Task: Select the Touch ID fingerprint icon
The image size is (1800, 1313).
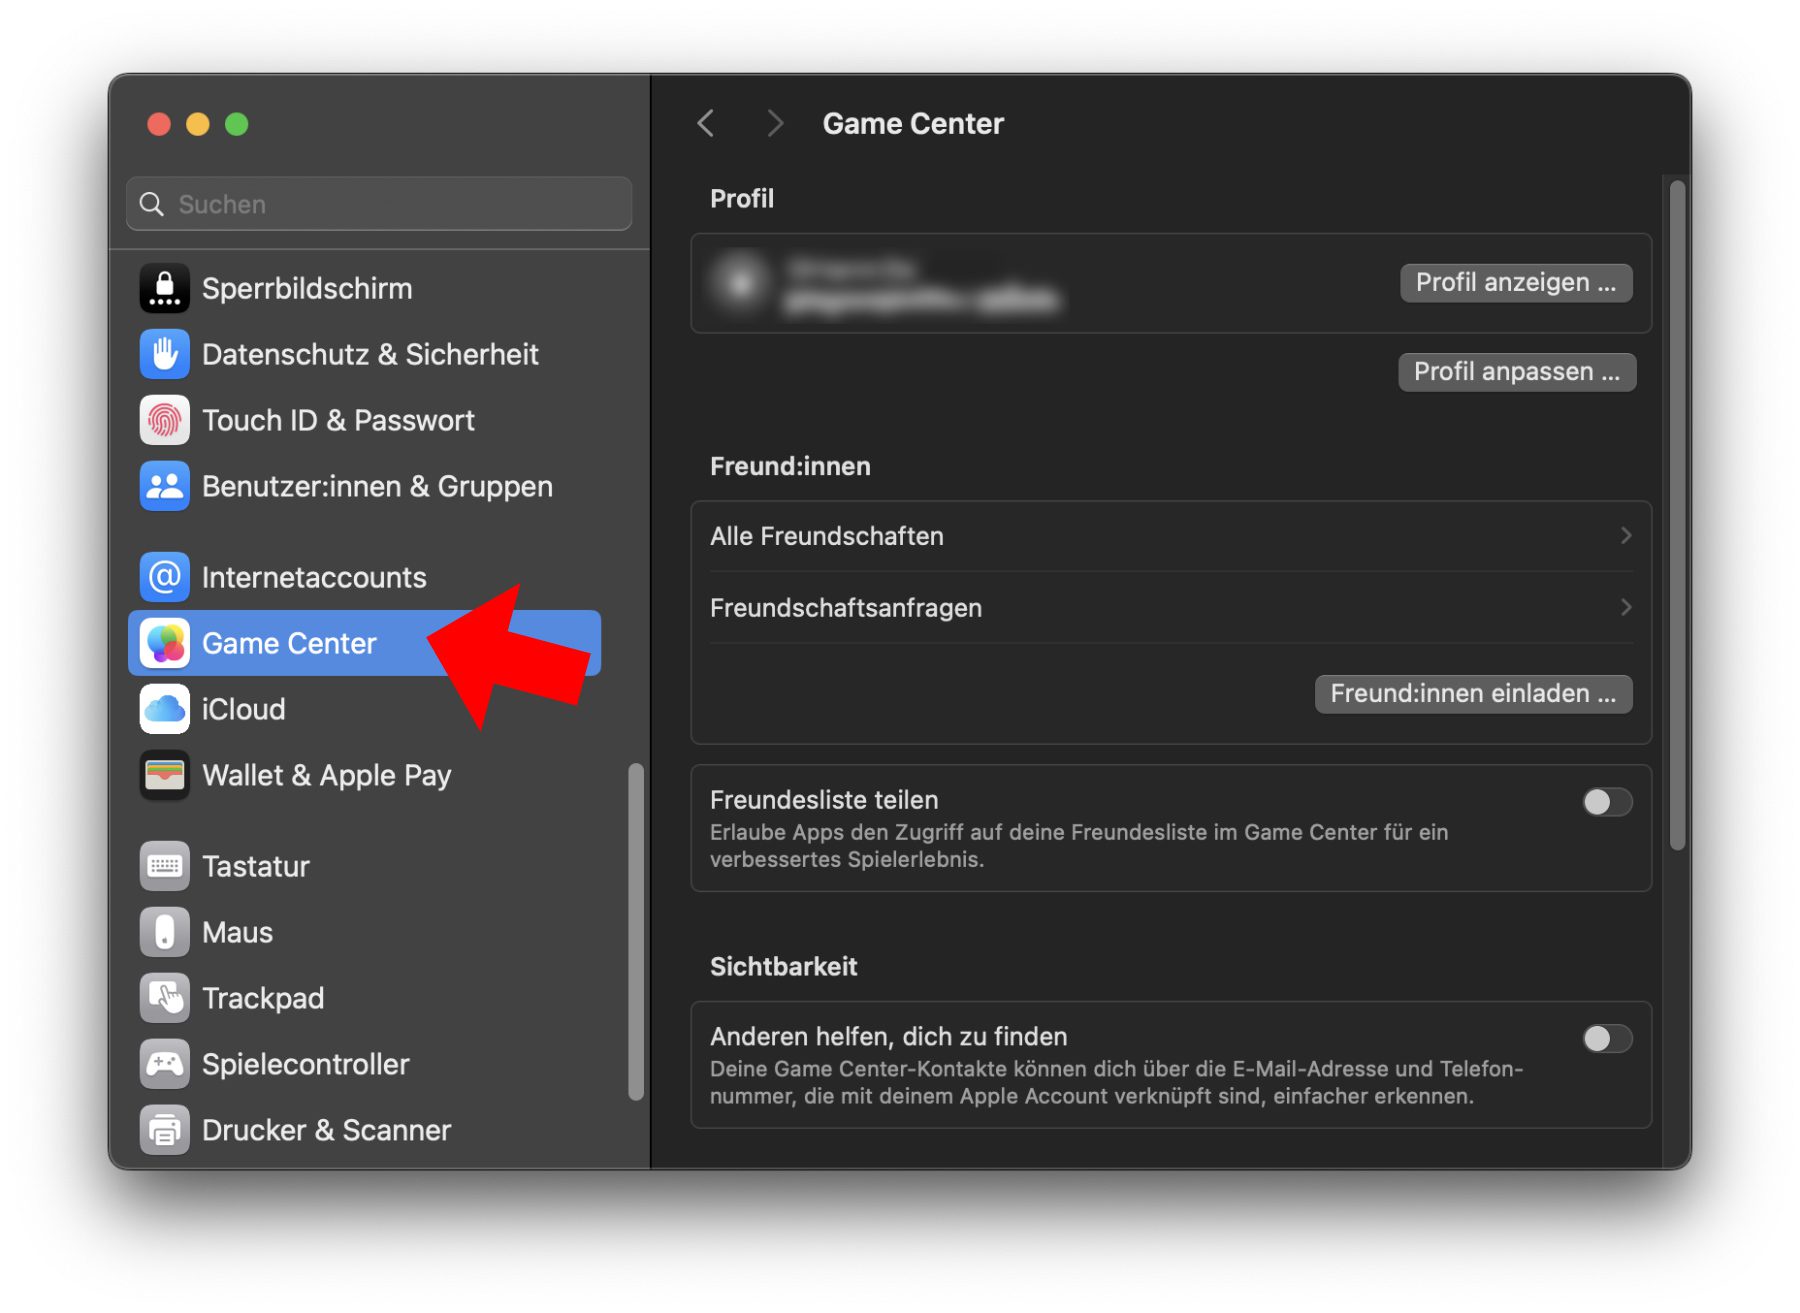Action: tap(164, 421)
